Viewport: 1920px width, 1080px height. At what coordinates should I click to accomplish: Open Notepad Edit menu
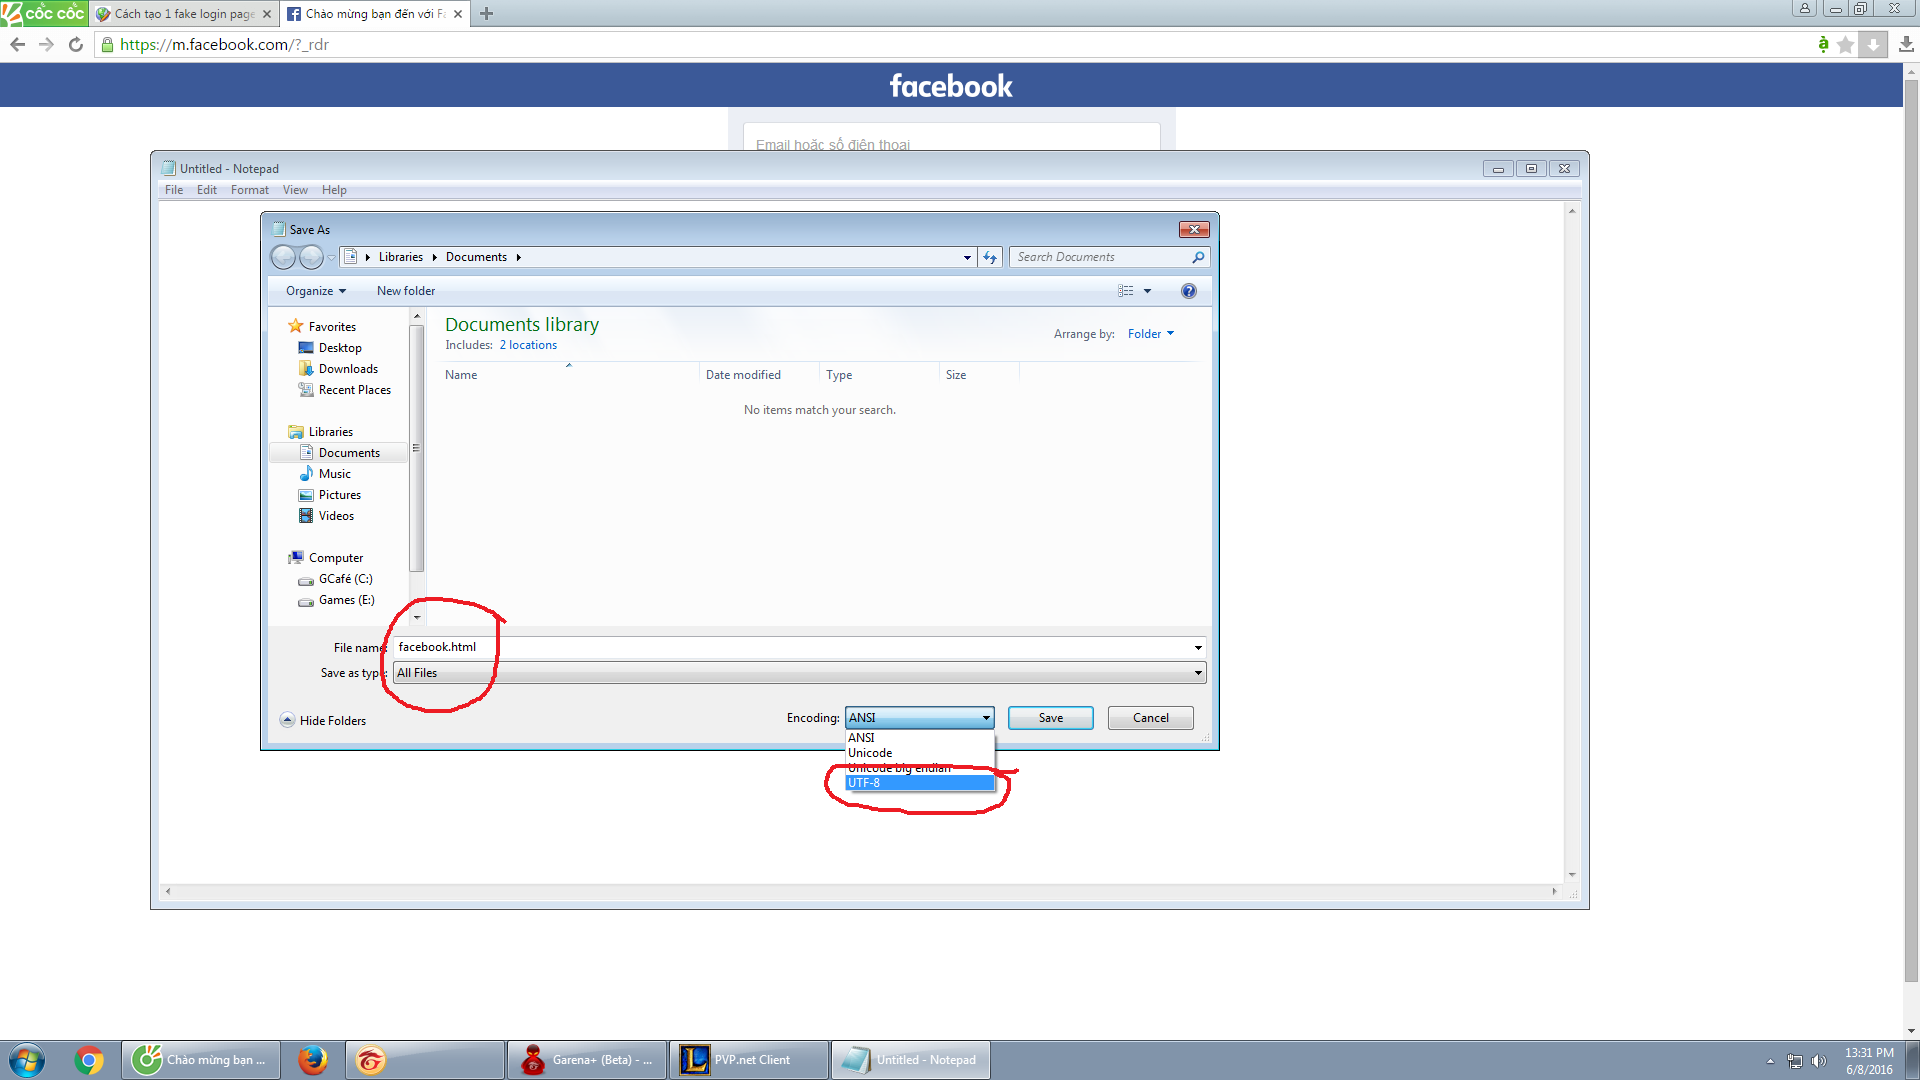tap(207, 190)
